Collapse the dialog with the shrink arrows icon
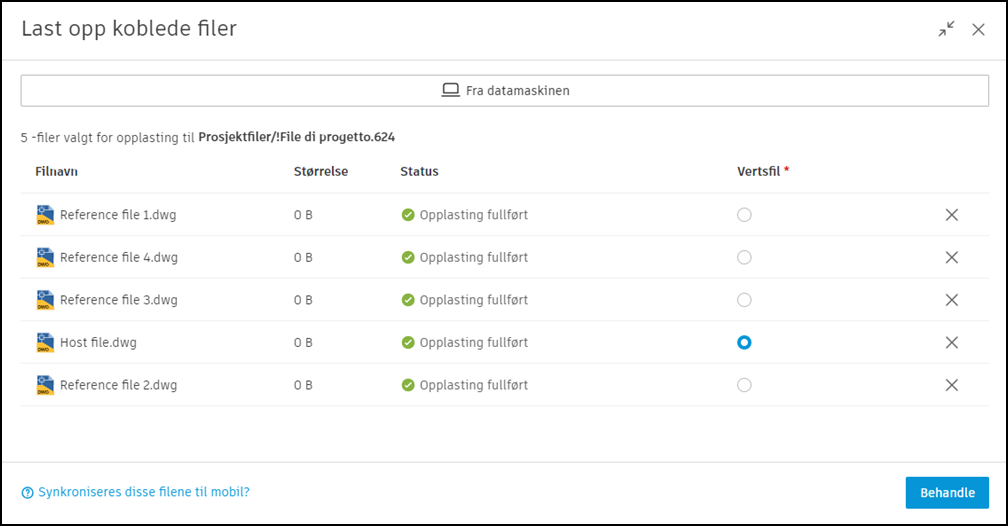This screenshot has height=526, width=1008. 946,29
